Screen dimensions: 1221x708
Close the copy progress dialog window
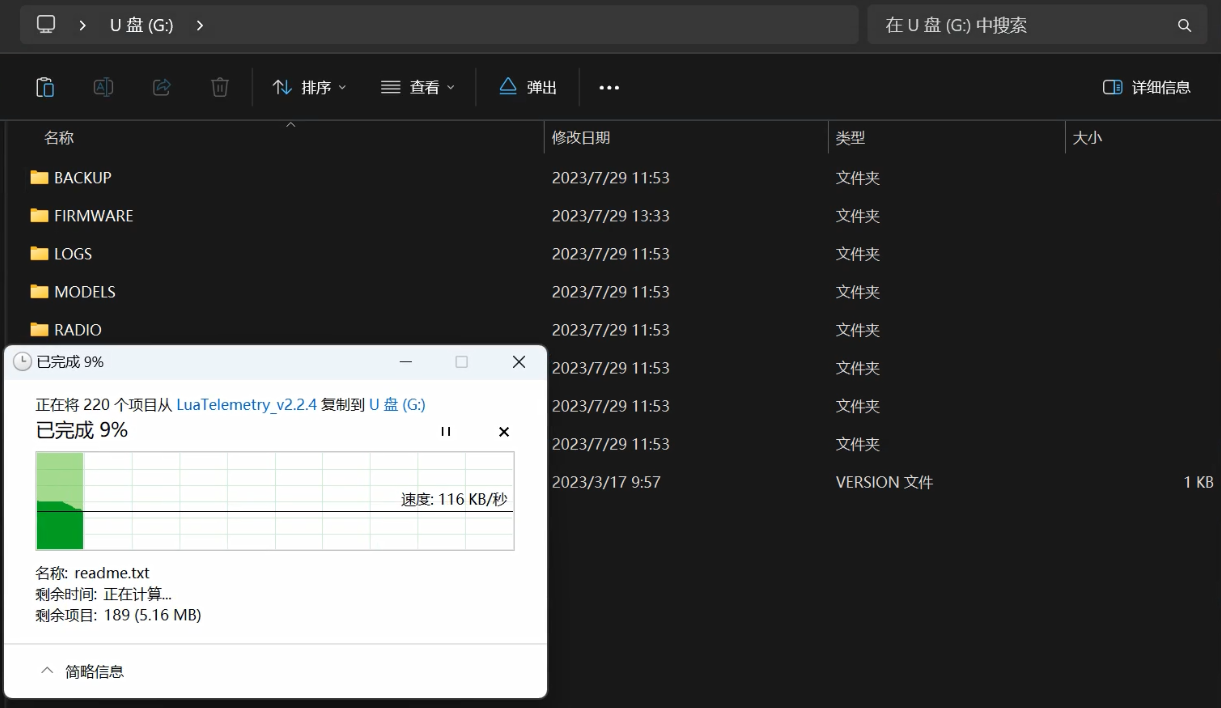(x=519, y=361)
